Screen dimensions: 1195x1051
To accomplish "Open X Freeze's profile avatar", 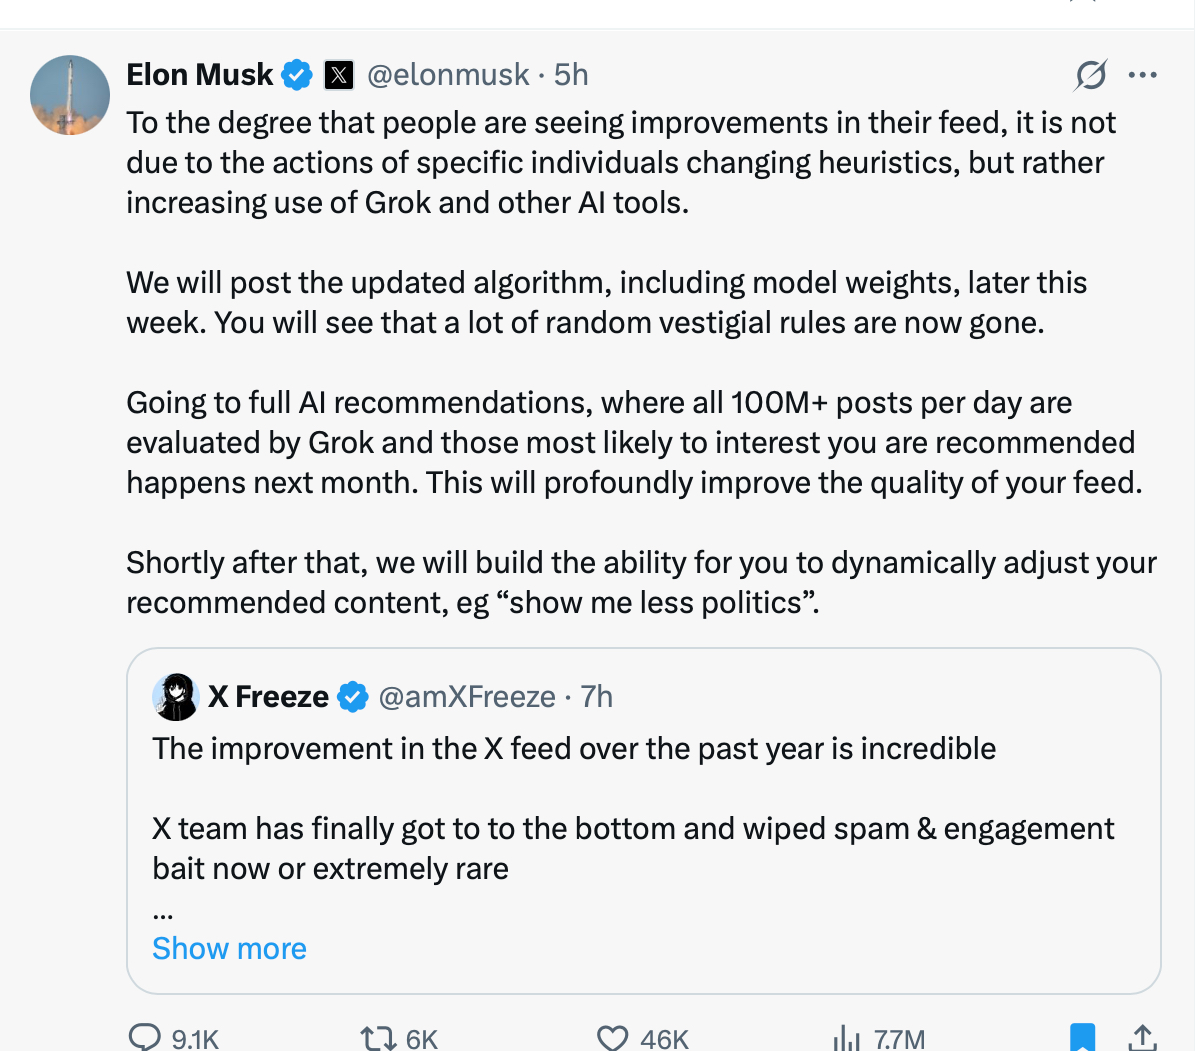I will [176, 697].
